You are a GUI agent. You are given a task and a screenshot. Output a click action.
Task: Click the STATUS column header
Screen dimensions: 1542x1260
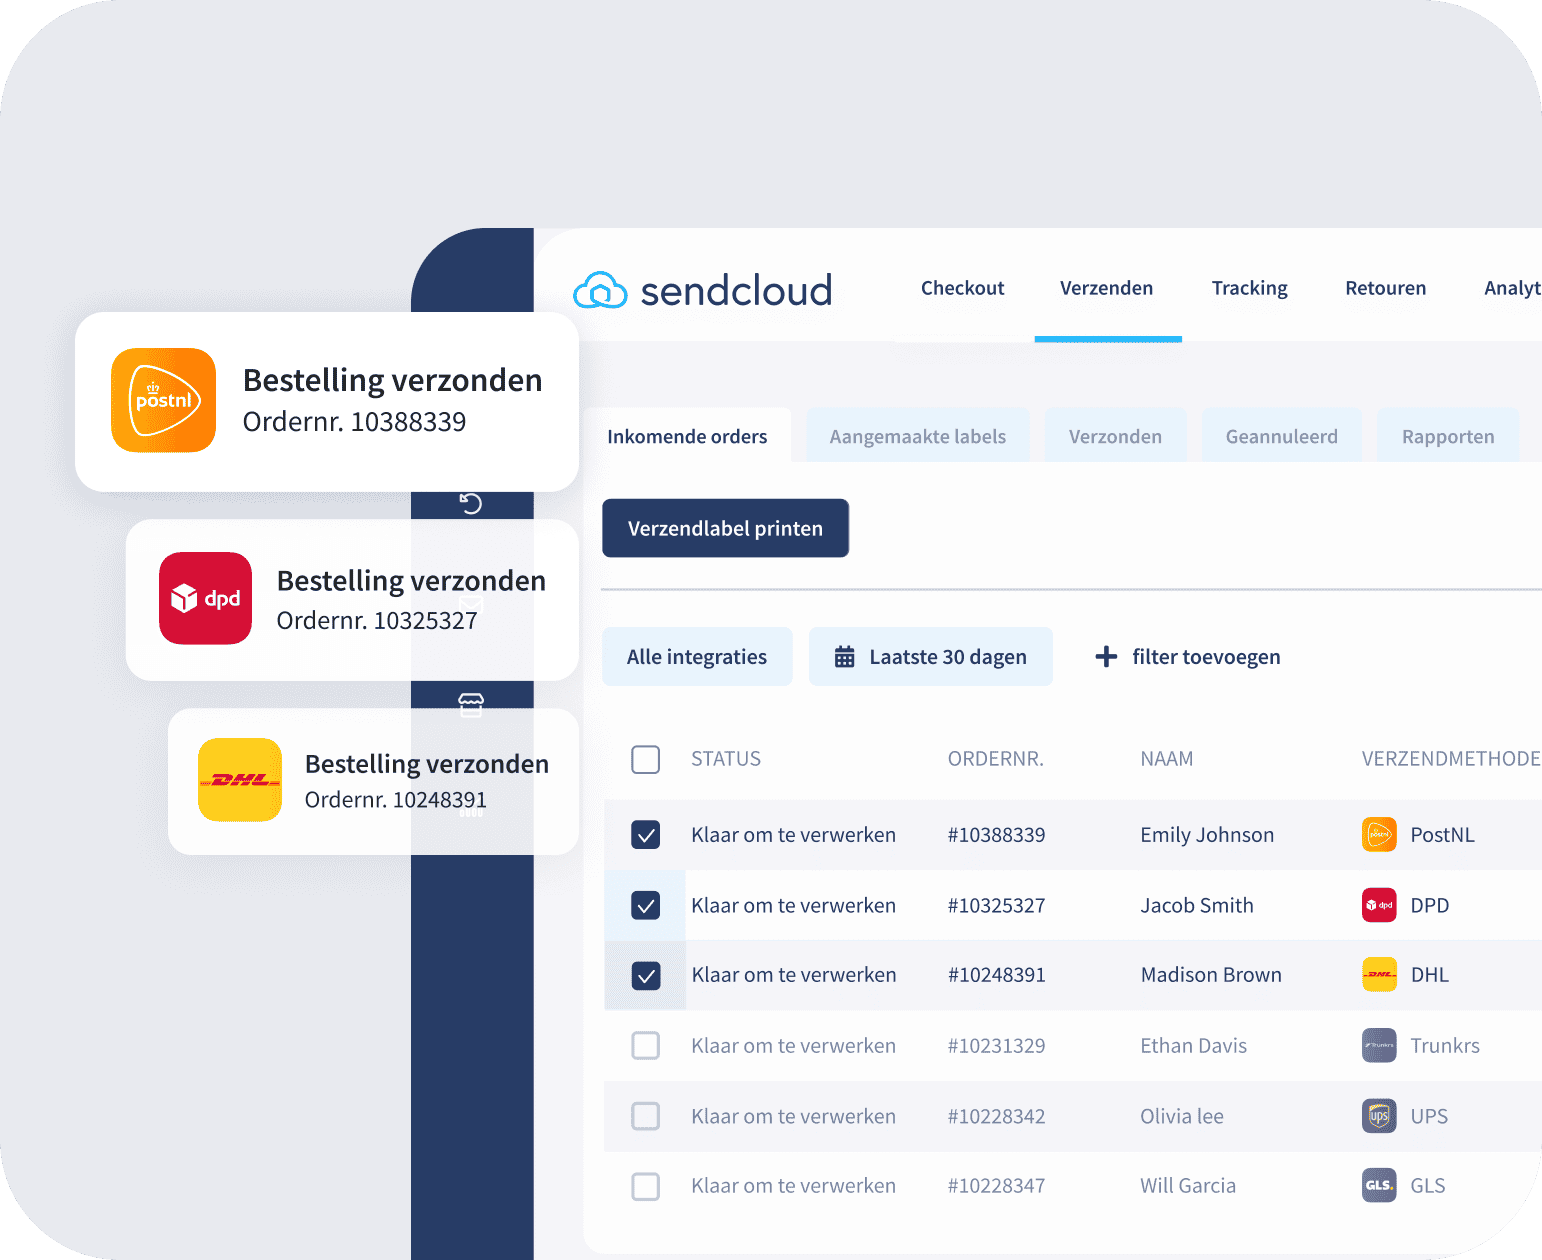pos(726,759)
